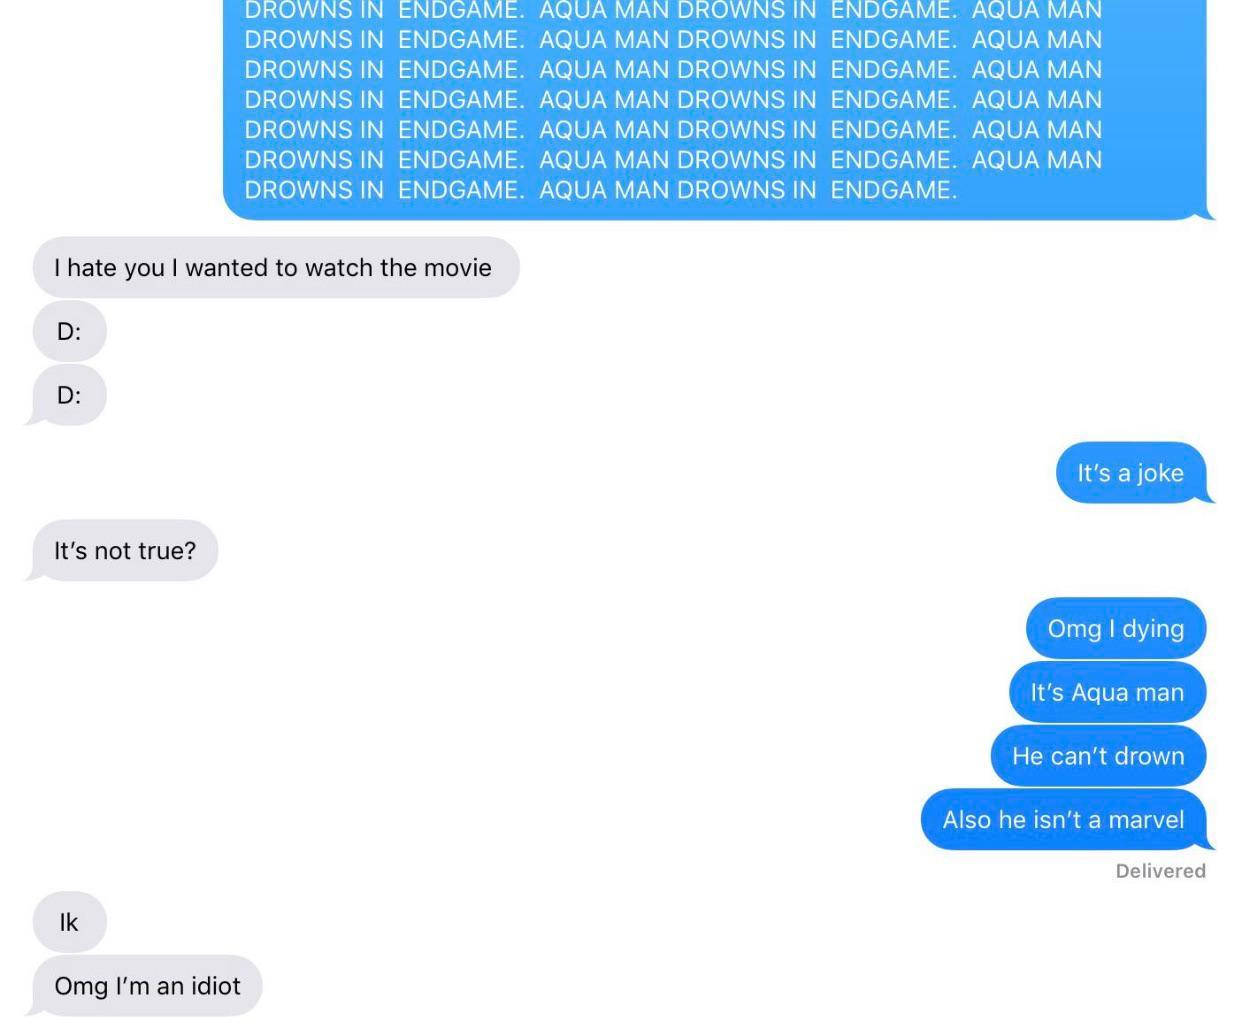Image resolution: width=1242 pixels, height=1036 pixels.
Task: Select the 'I hate you I wanted' message
Action: (276, 267)
